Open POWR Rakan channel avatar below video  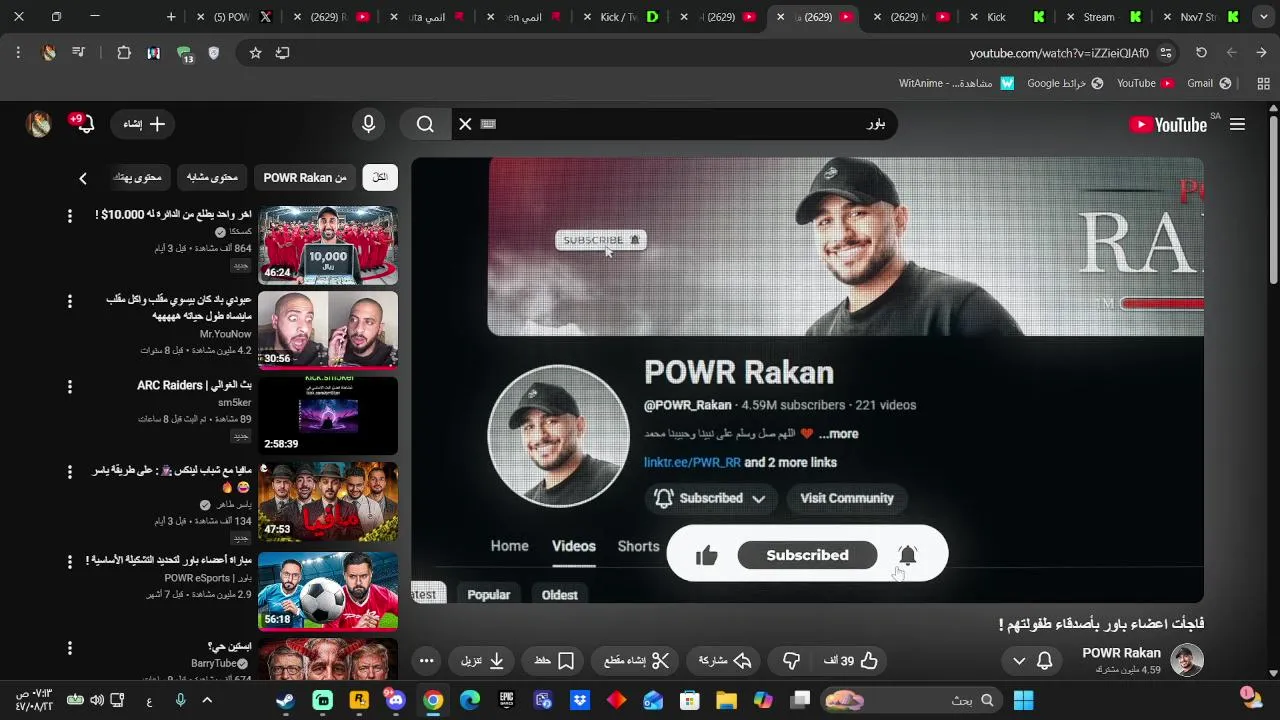1187,660
